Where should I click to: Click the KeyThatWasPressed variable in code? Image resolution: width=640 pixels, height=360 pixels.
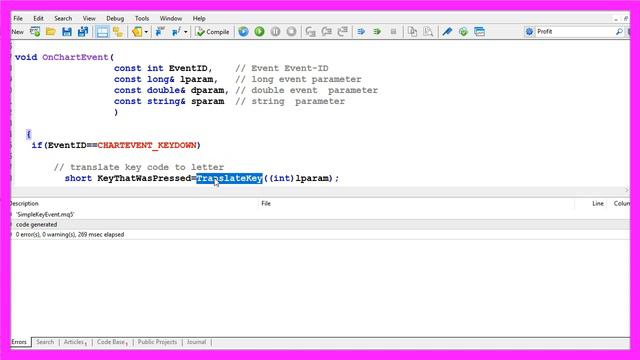144,178
